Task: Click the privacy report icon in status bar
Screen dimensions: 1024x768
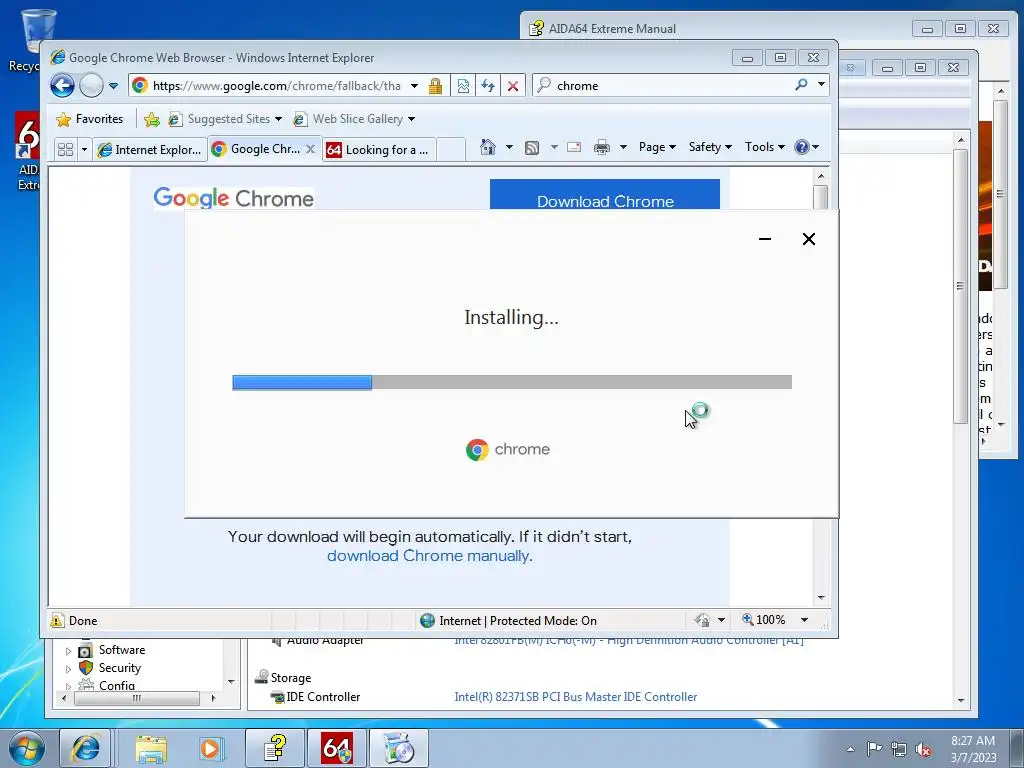Action: pyautogui.click(x=703, y=620)
